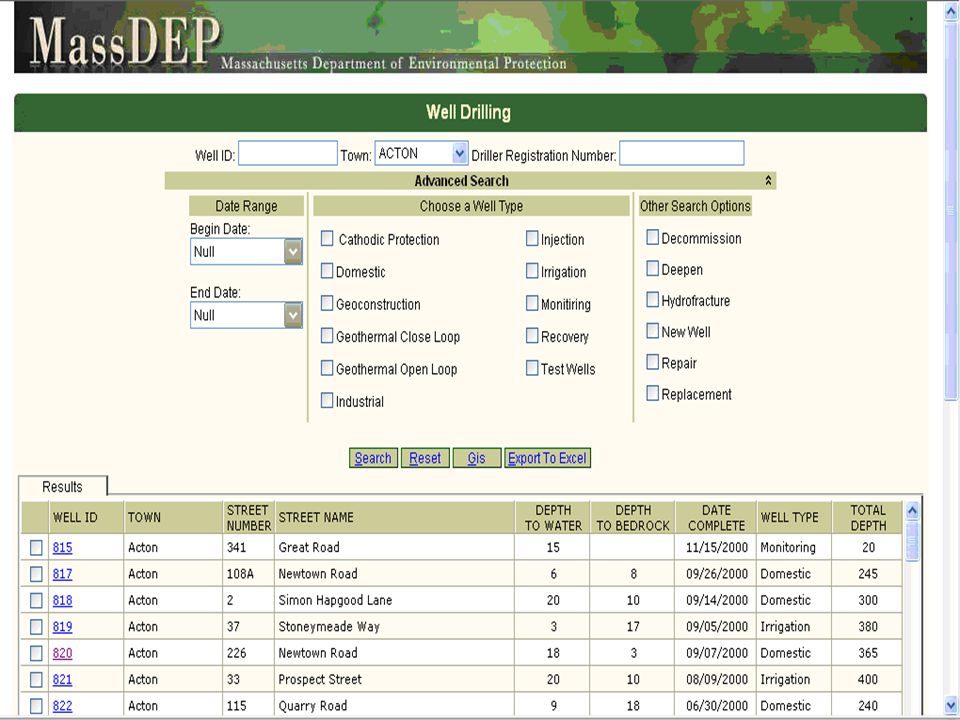
Task: Open well ID 819 link
Action: (x=62, y=626)
